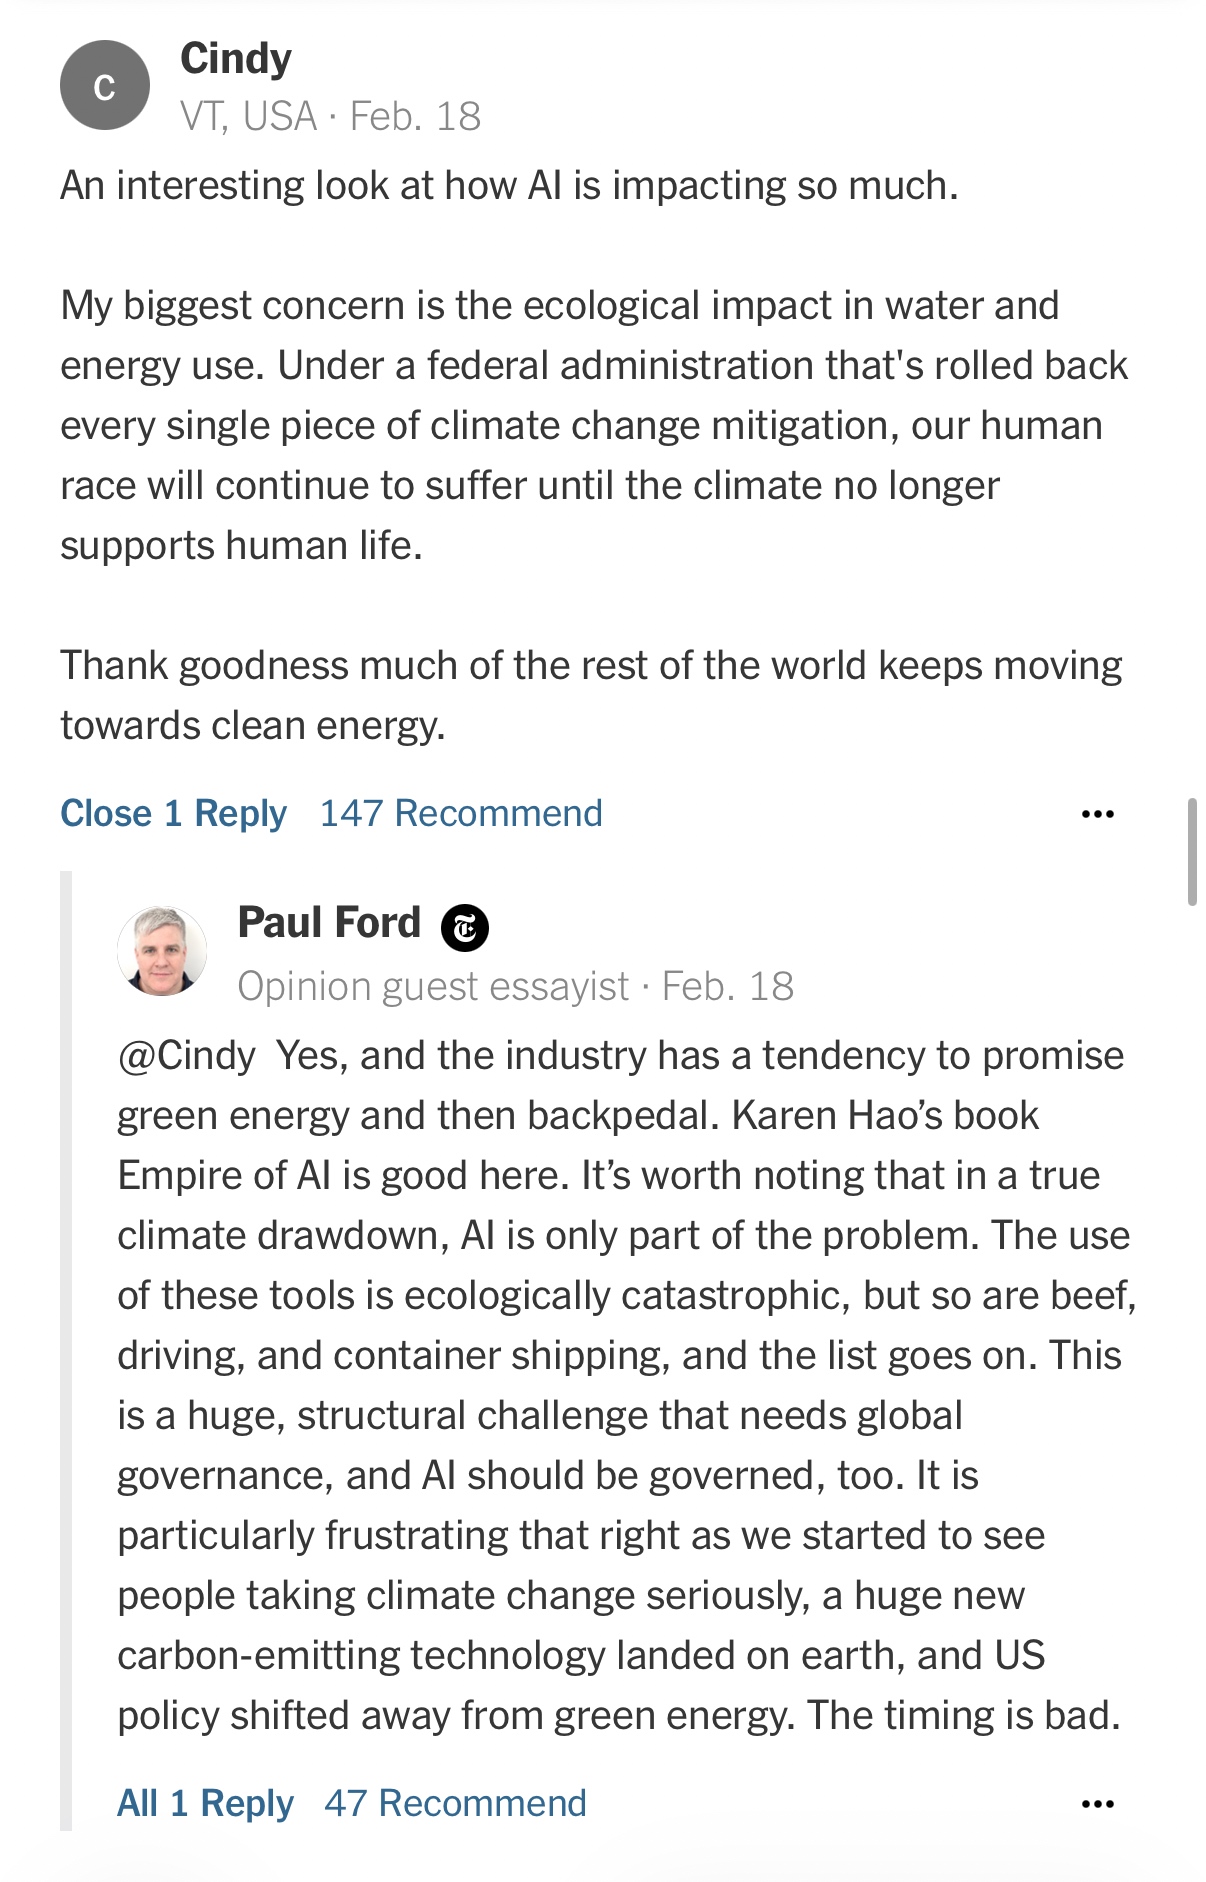Image resolution: width=1206 pixels, height=1882 pixels.
Task: Click the @Cindy mention in the reply
Action: pyautogui.click(x=187, y=1056)
